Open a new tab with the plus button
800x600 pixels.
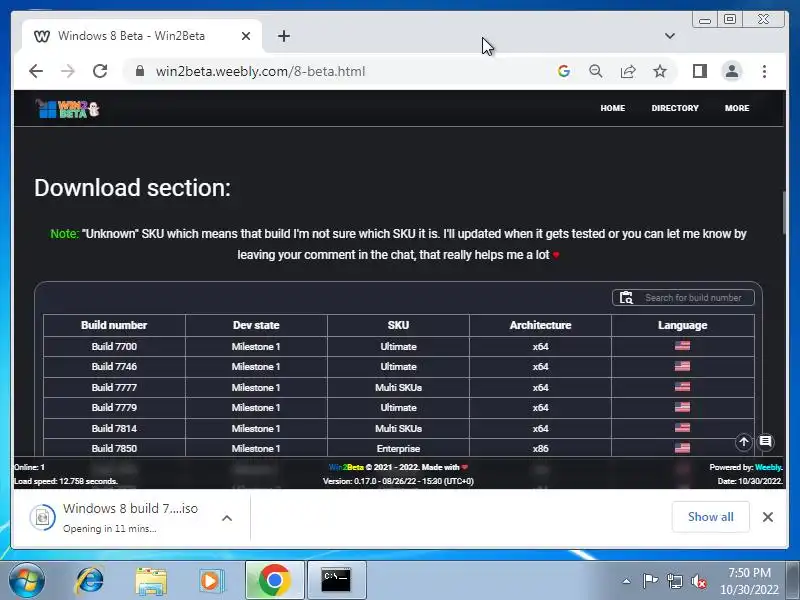pyautogui.click(x=284, y=36)
